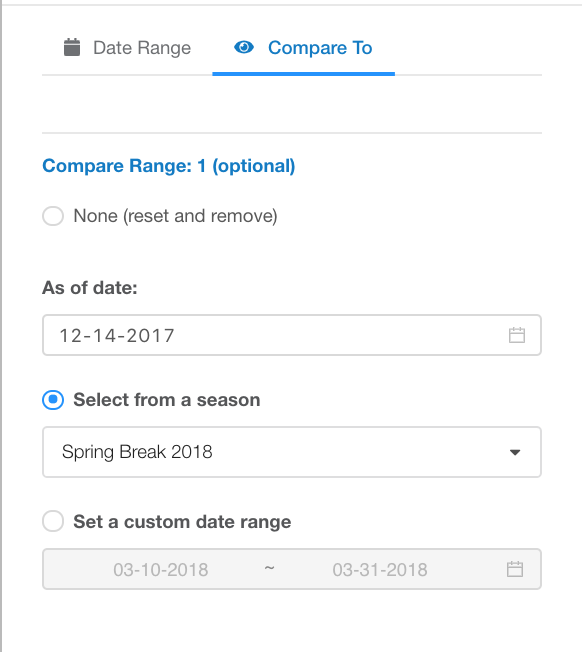Image resolution: width=582 pixels, height=652 pixels.
Task: Click the As of date: label
Action: pyautogui.click(x=90, y=288)
